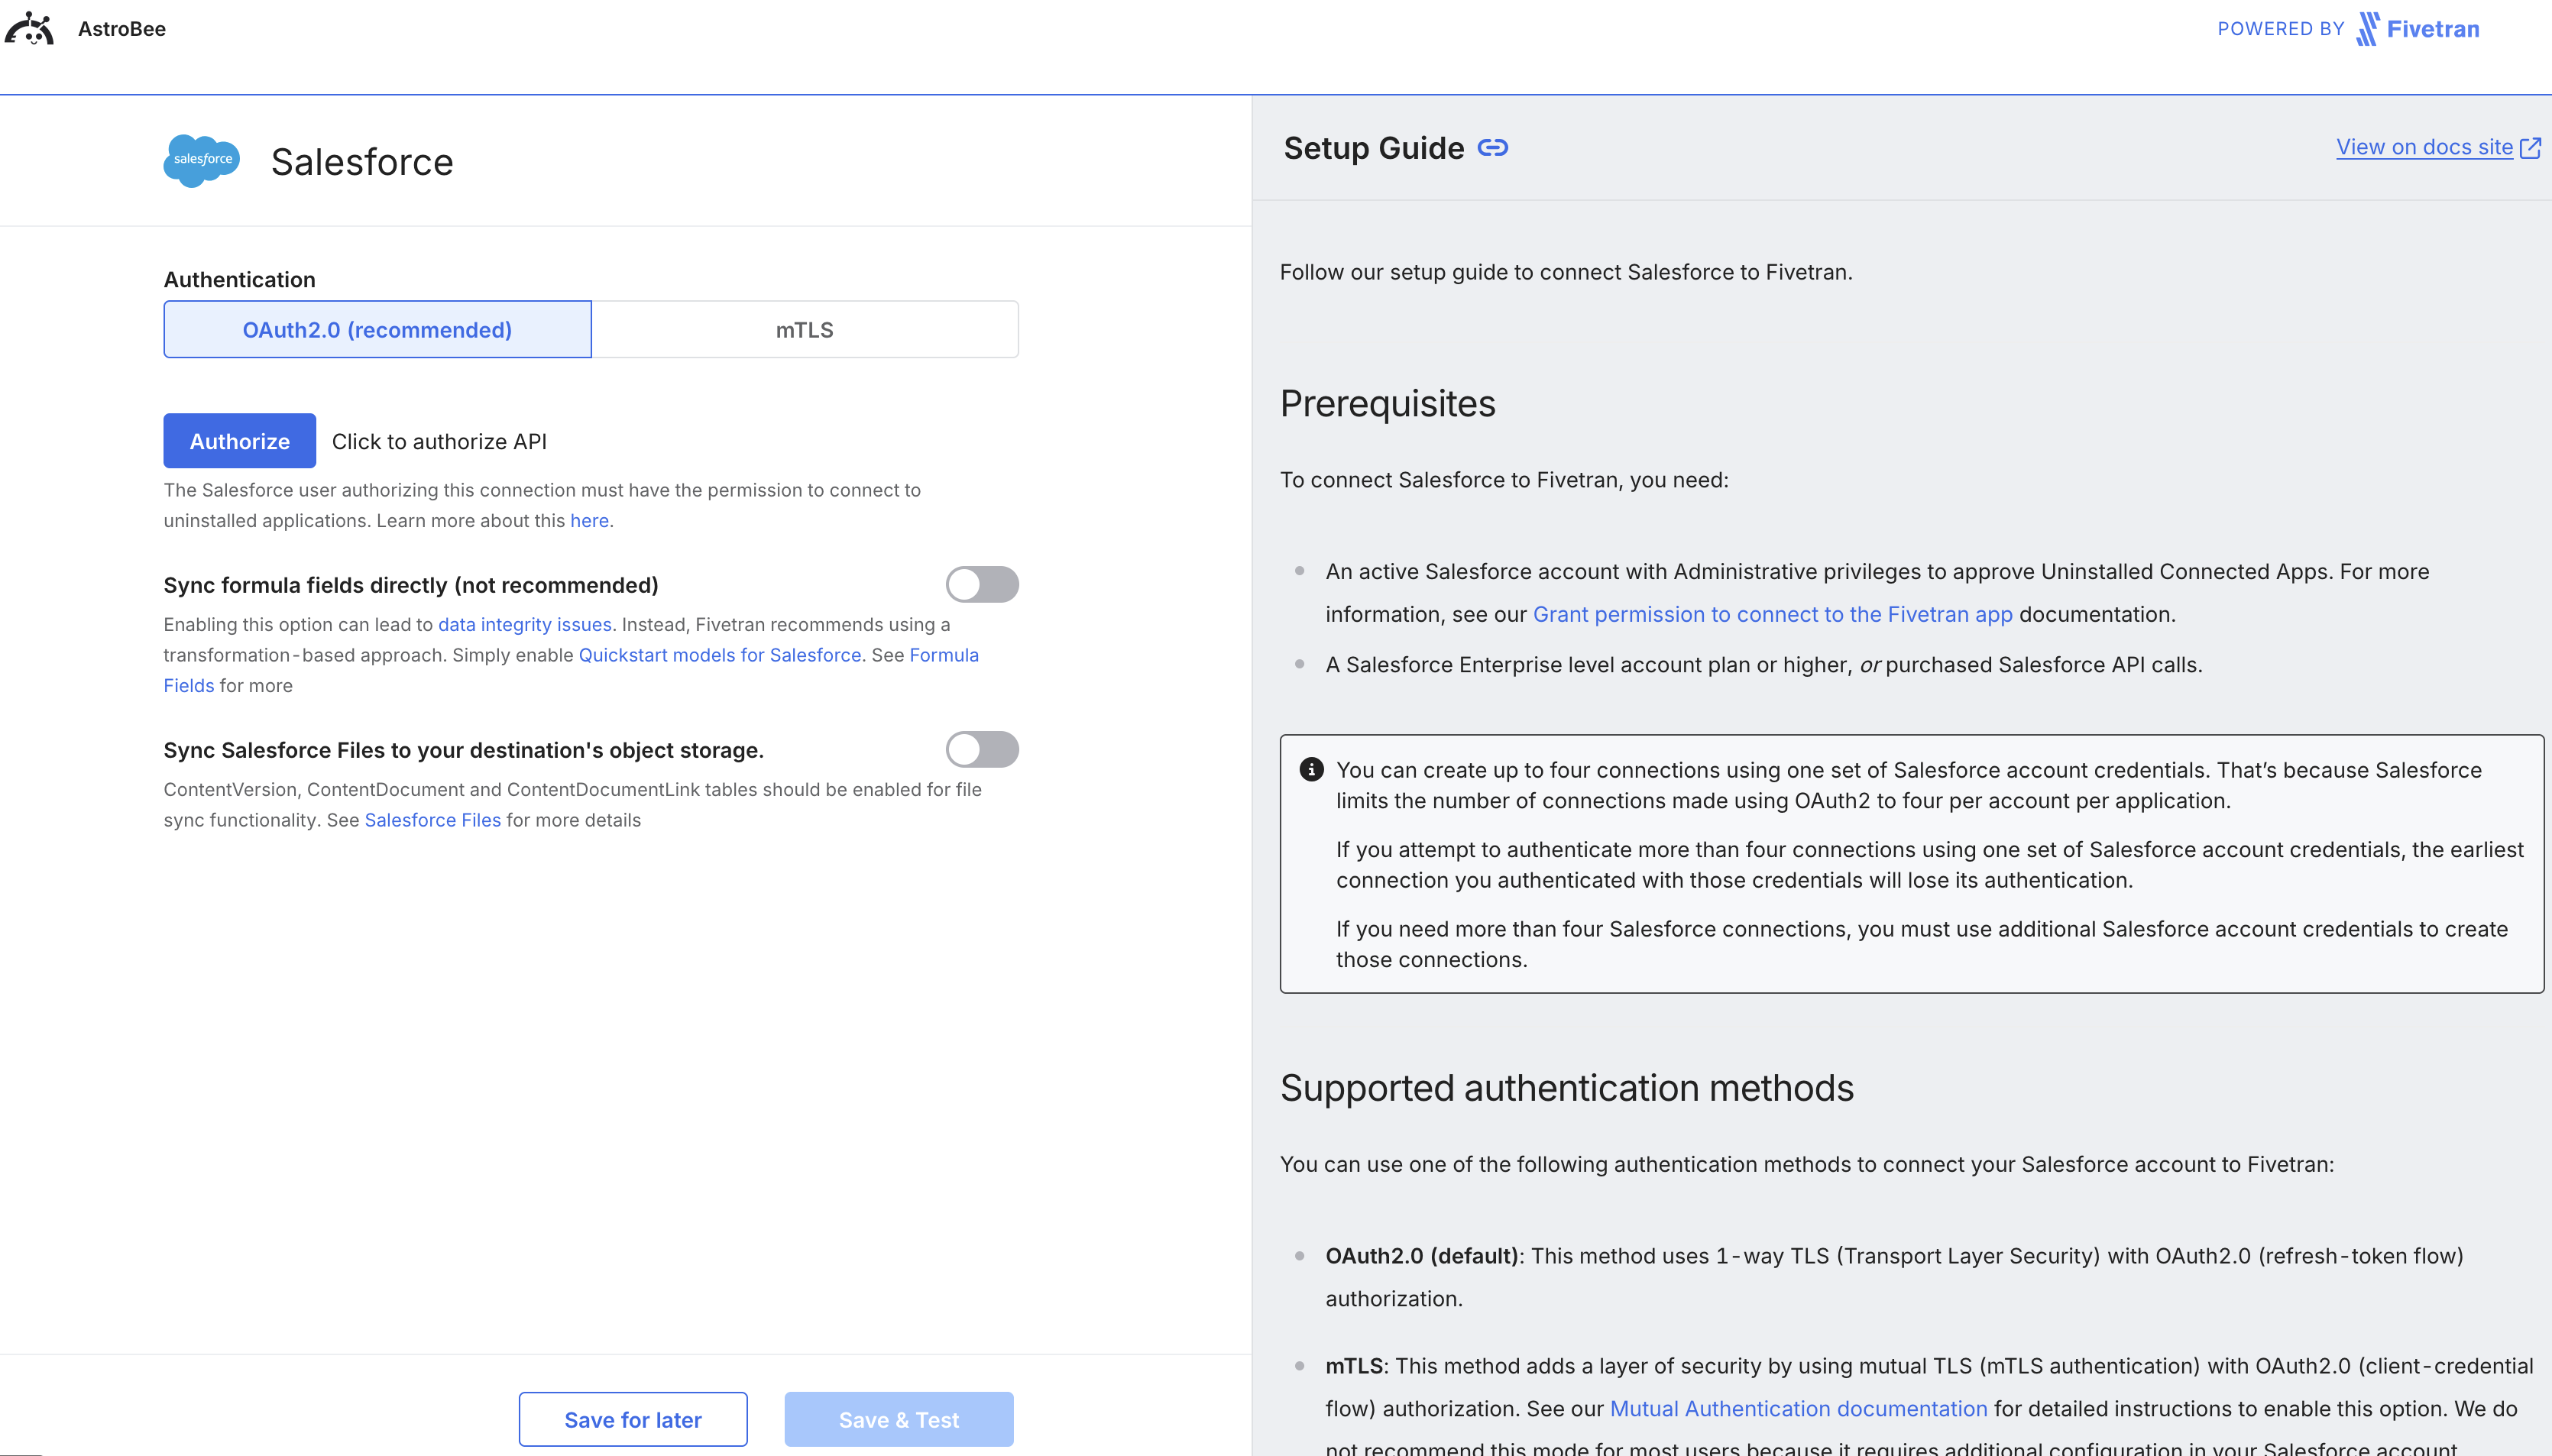Select the OAuth2.0 recommended authentication method
The image size is (2552, 1456).
click(x=377, y=329)
